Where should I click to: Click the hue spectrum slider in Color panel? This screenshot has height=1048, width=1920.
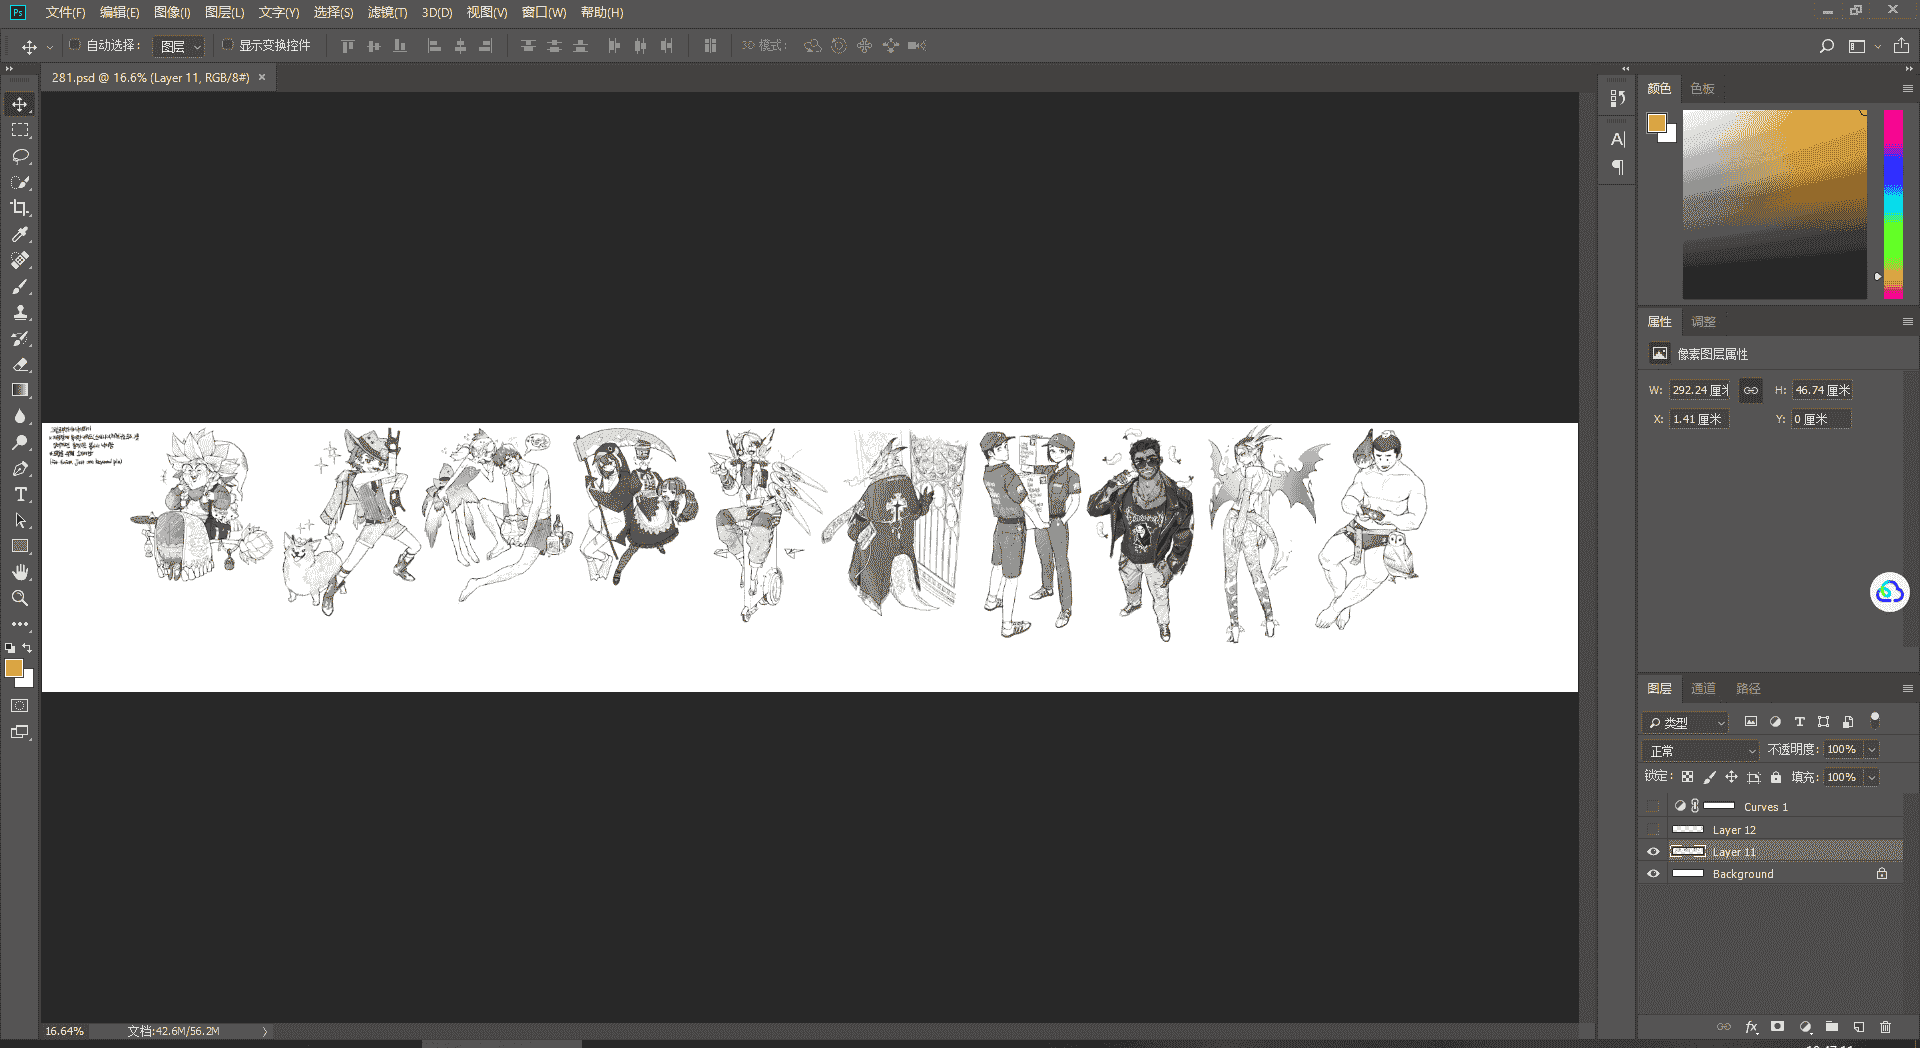[1893, 204]
